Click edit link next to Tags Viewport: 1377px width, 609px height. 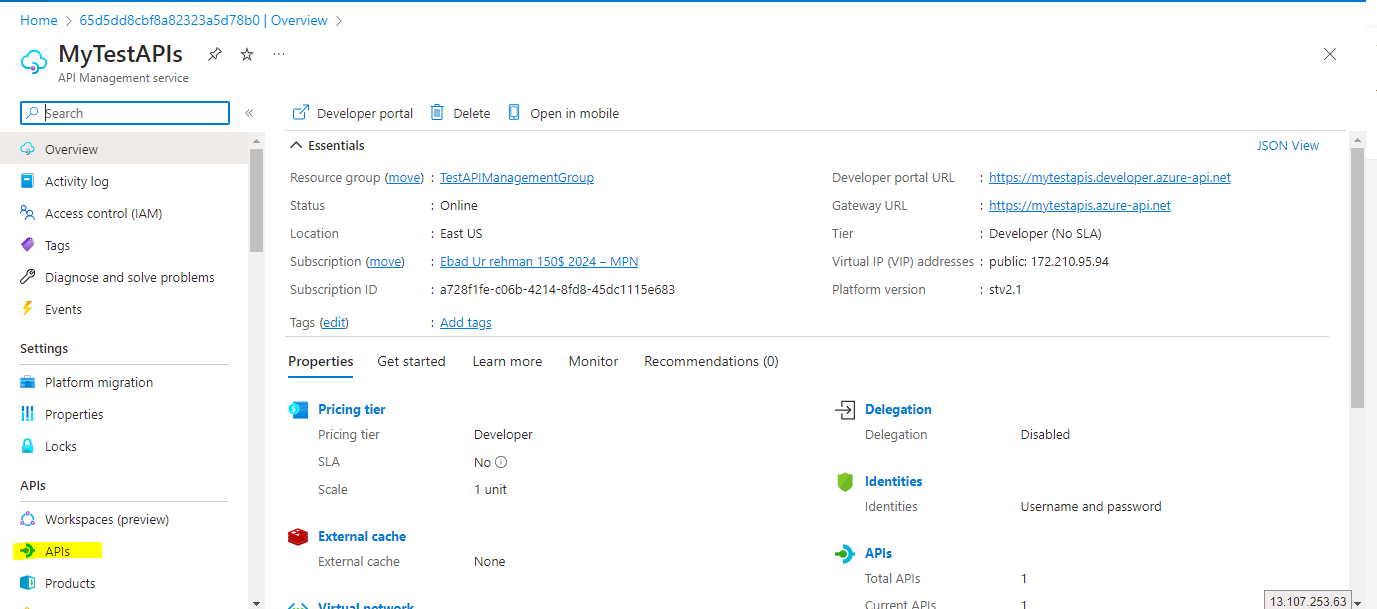pos(334,322)
